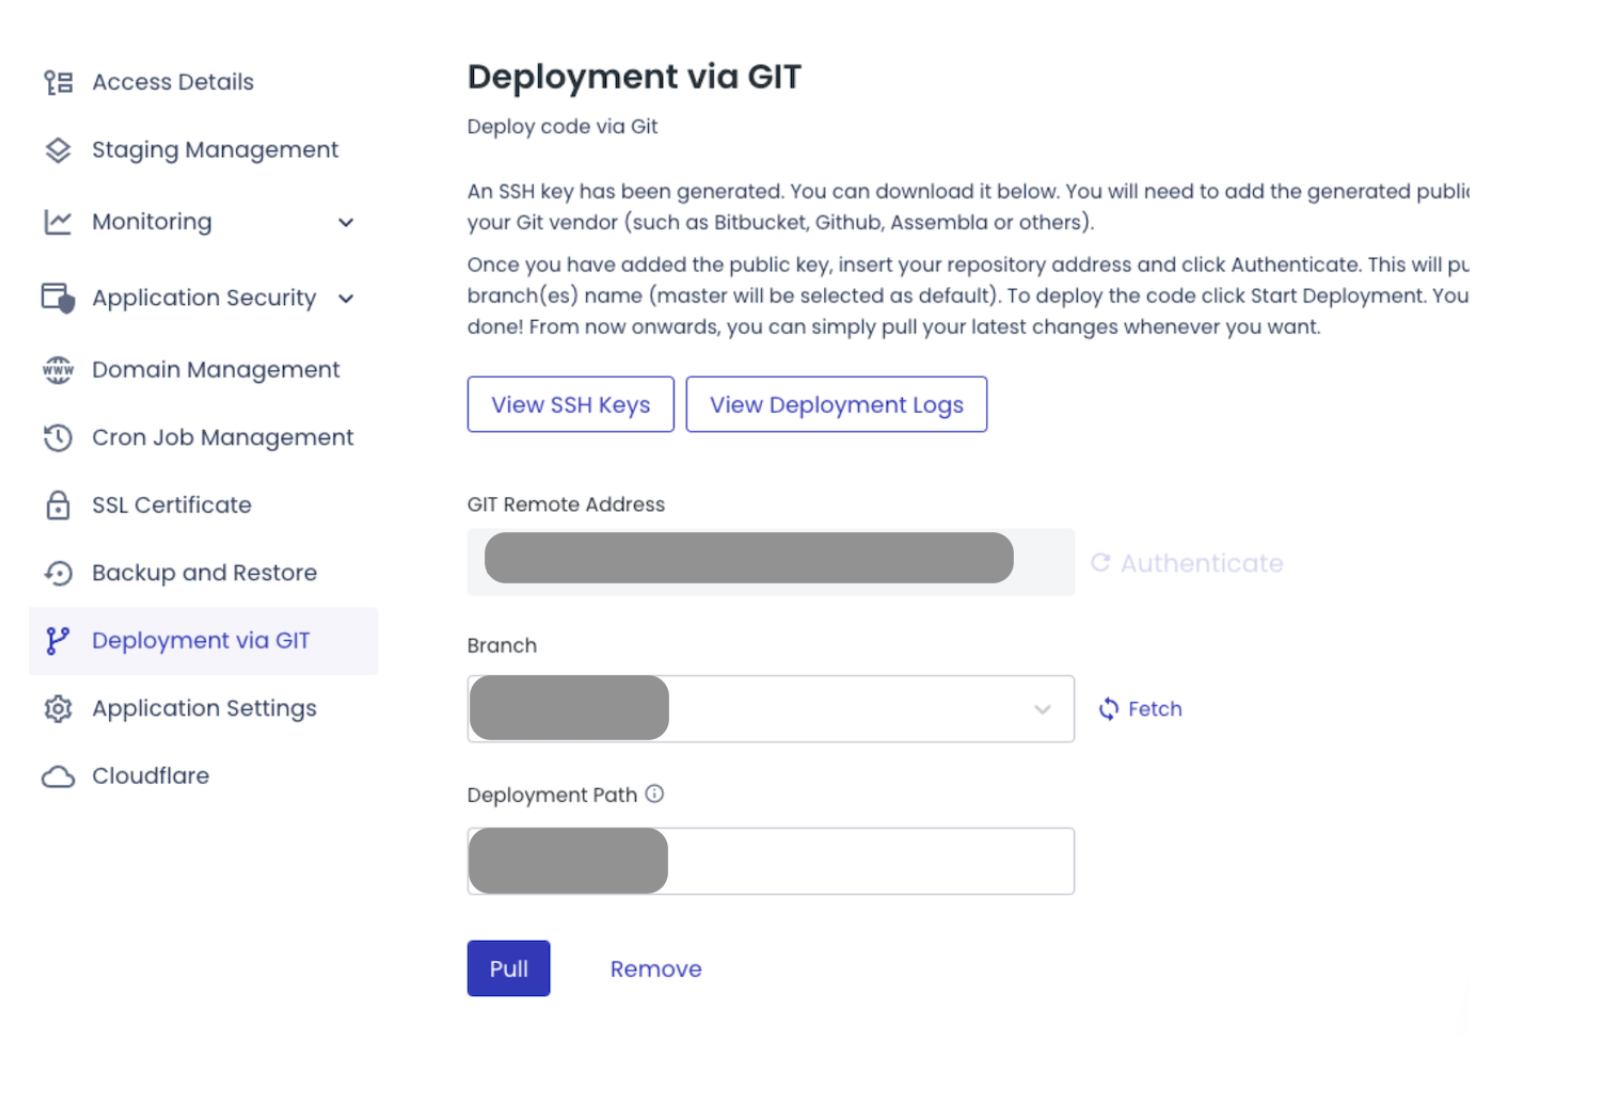Open the Monitoring menu label

coord(152,222)
